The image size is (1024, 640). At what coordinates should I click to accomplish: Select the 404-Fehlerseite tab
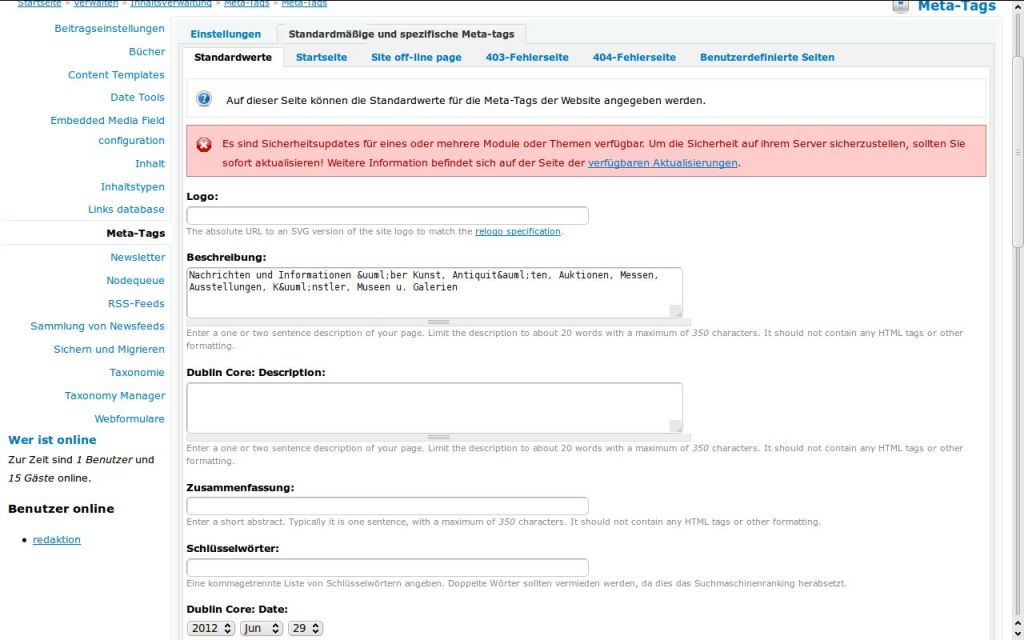click(634, 57)
